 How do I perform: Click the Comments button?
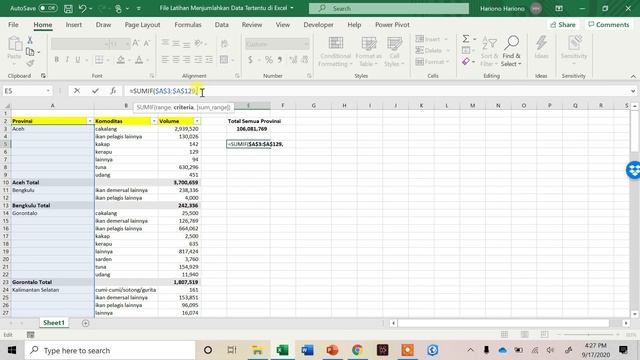click(609, 24)
